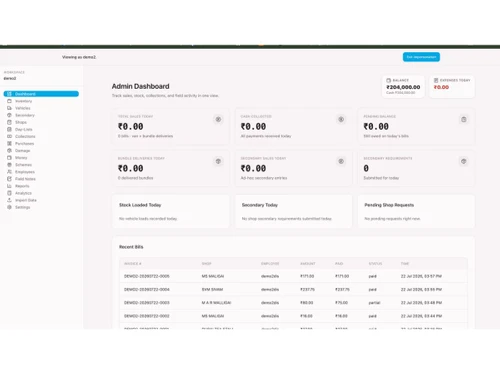The height and width of the screenshot is (375, 500).
Task: Click the Secondary Today card heading
Action: pos(260,205)
